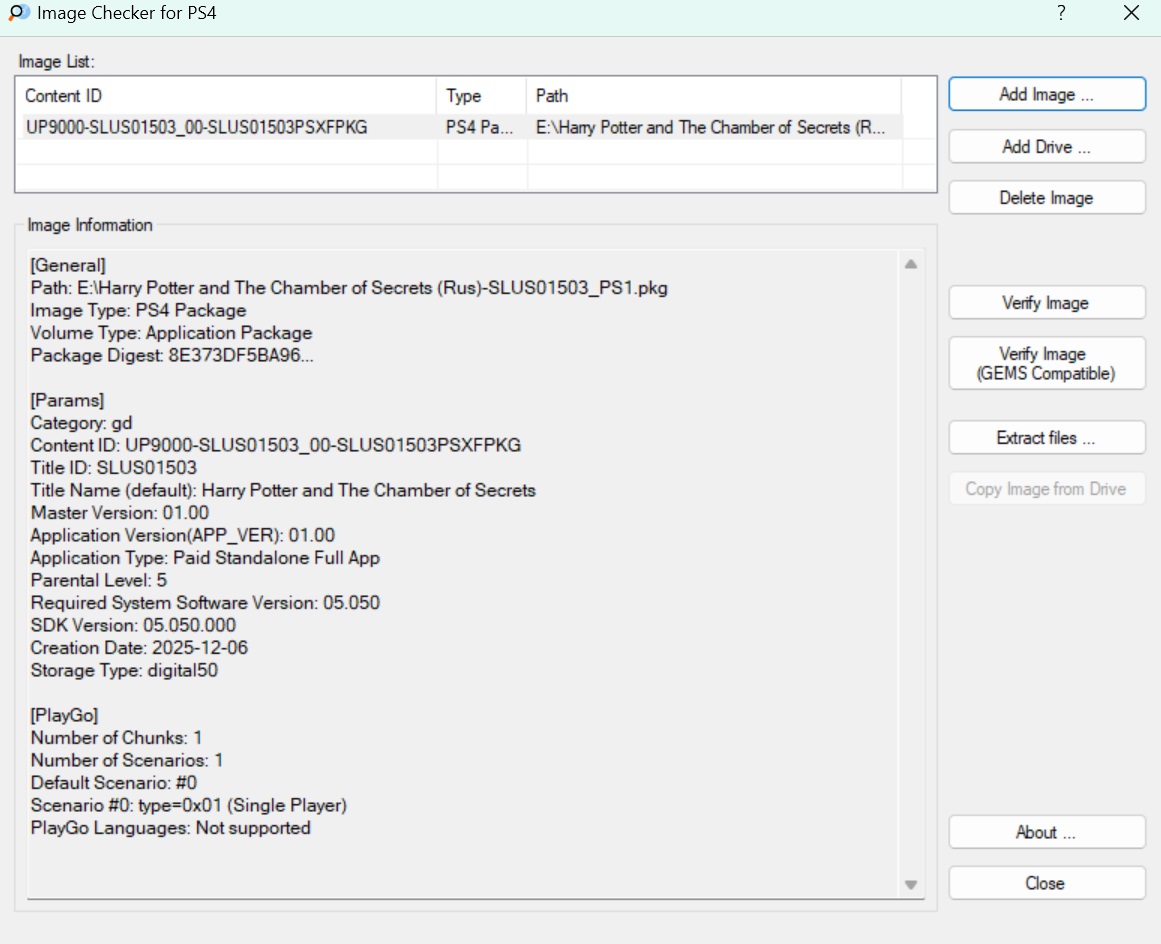Screen dimensions: 1161x944
Task: Click the question mark help button
Action: pos(1060,14)
